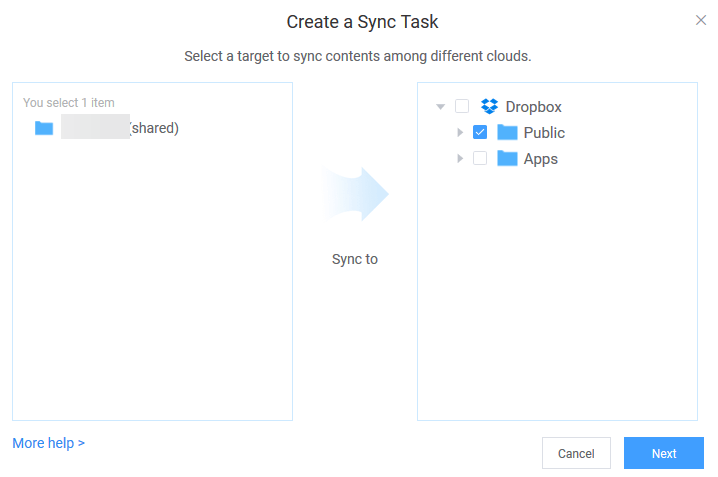Screen dimensions: 718x477
Task: Click the Sync to text label
Action: [x=355, y=259]
